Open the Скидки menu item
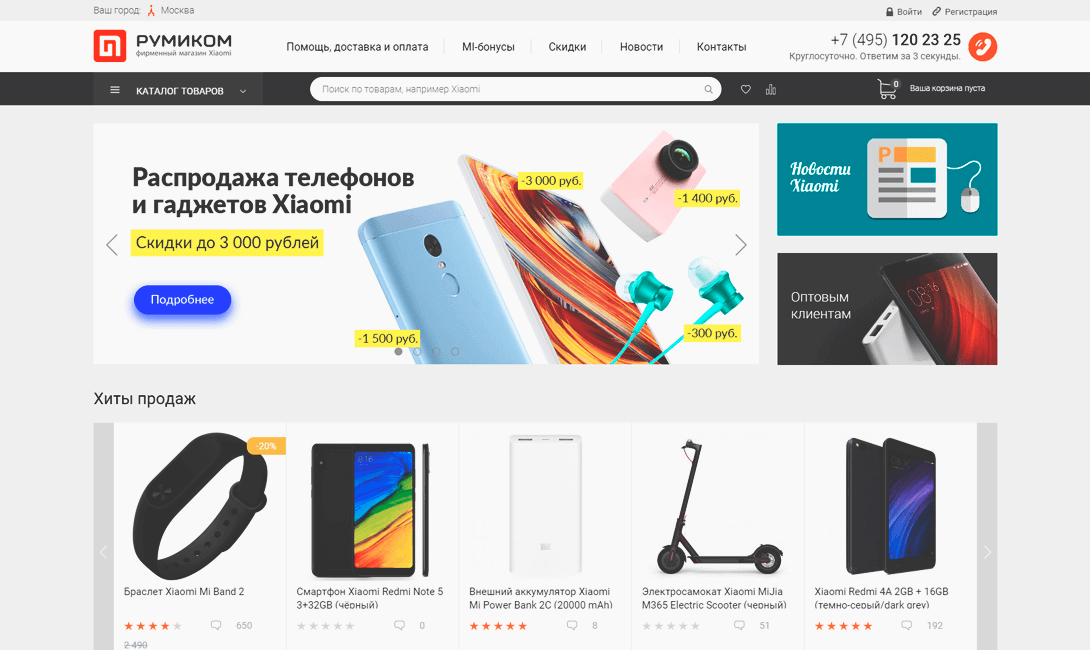The height and width of the screenshot is (650, 1090). (x=567, y=47)
